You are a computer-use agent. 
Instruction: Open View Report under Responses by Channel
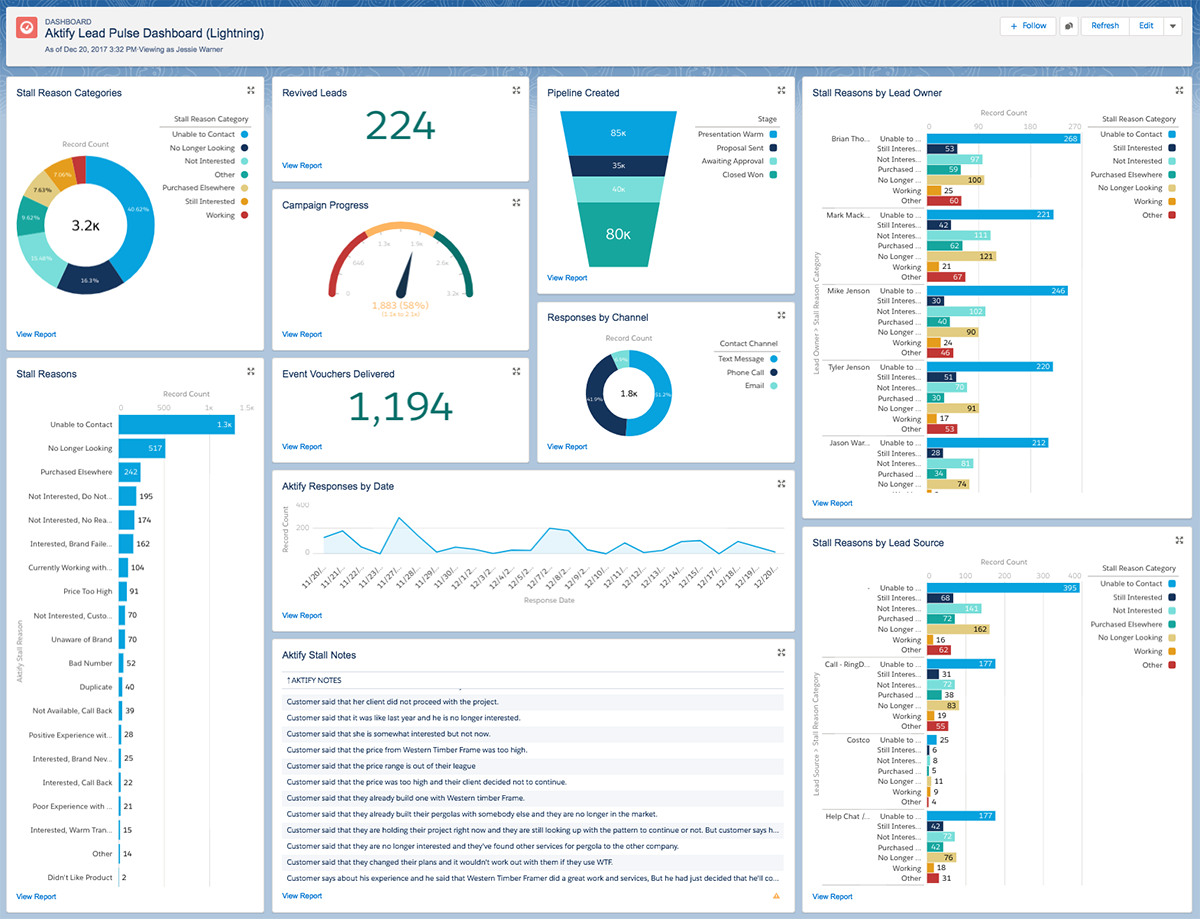pos(567,446)
